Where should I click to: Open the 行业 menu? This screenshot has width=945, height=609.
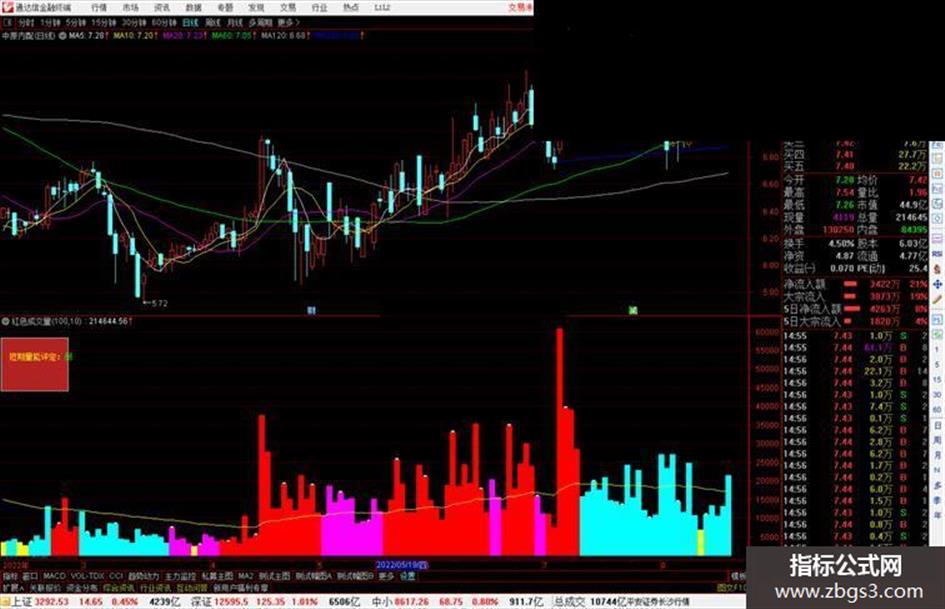(x=319, y=8)
